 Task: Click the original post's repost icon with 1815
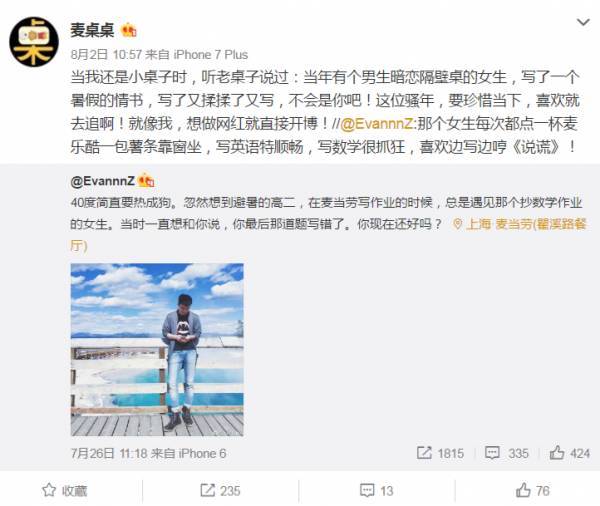coord(440,453)
